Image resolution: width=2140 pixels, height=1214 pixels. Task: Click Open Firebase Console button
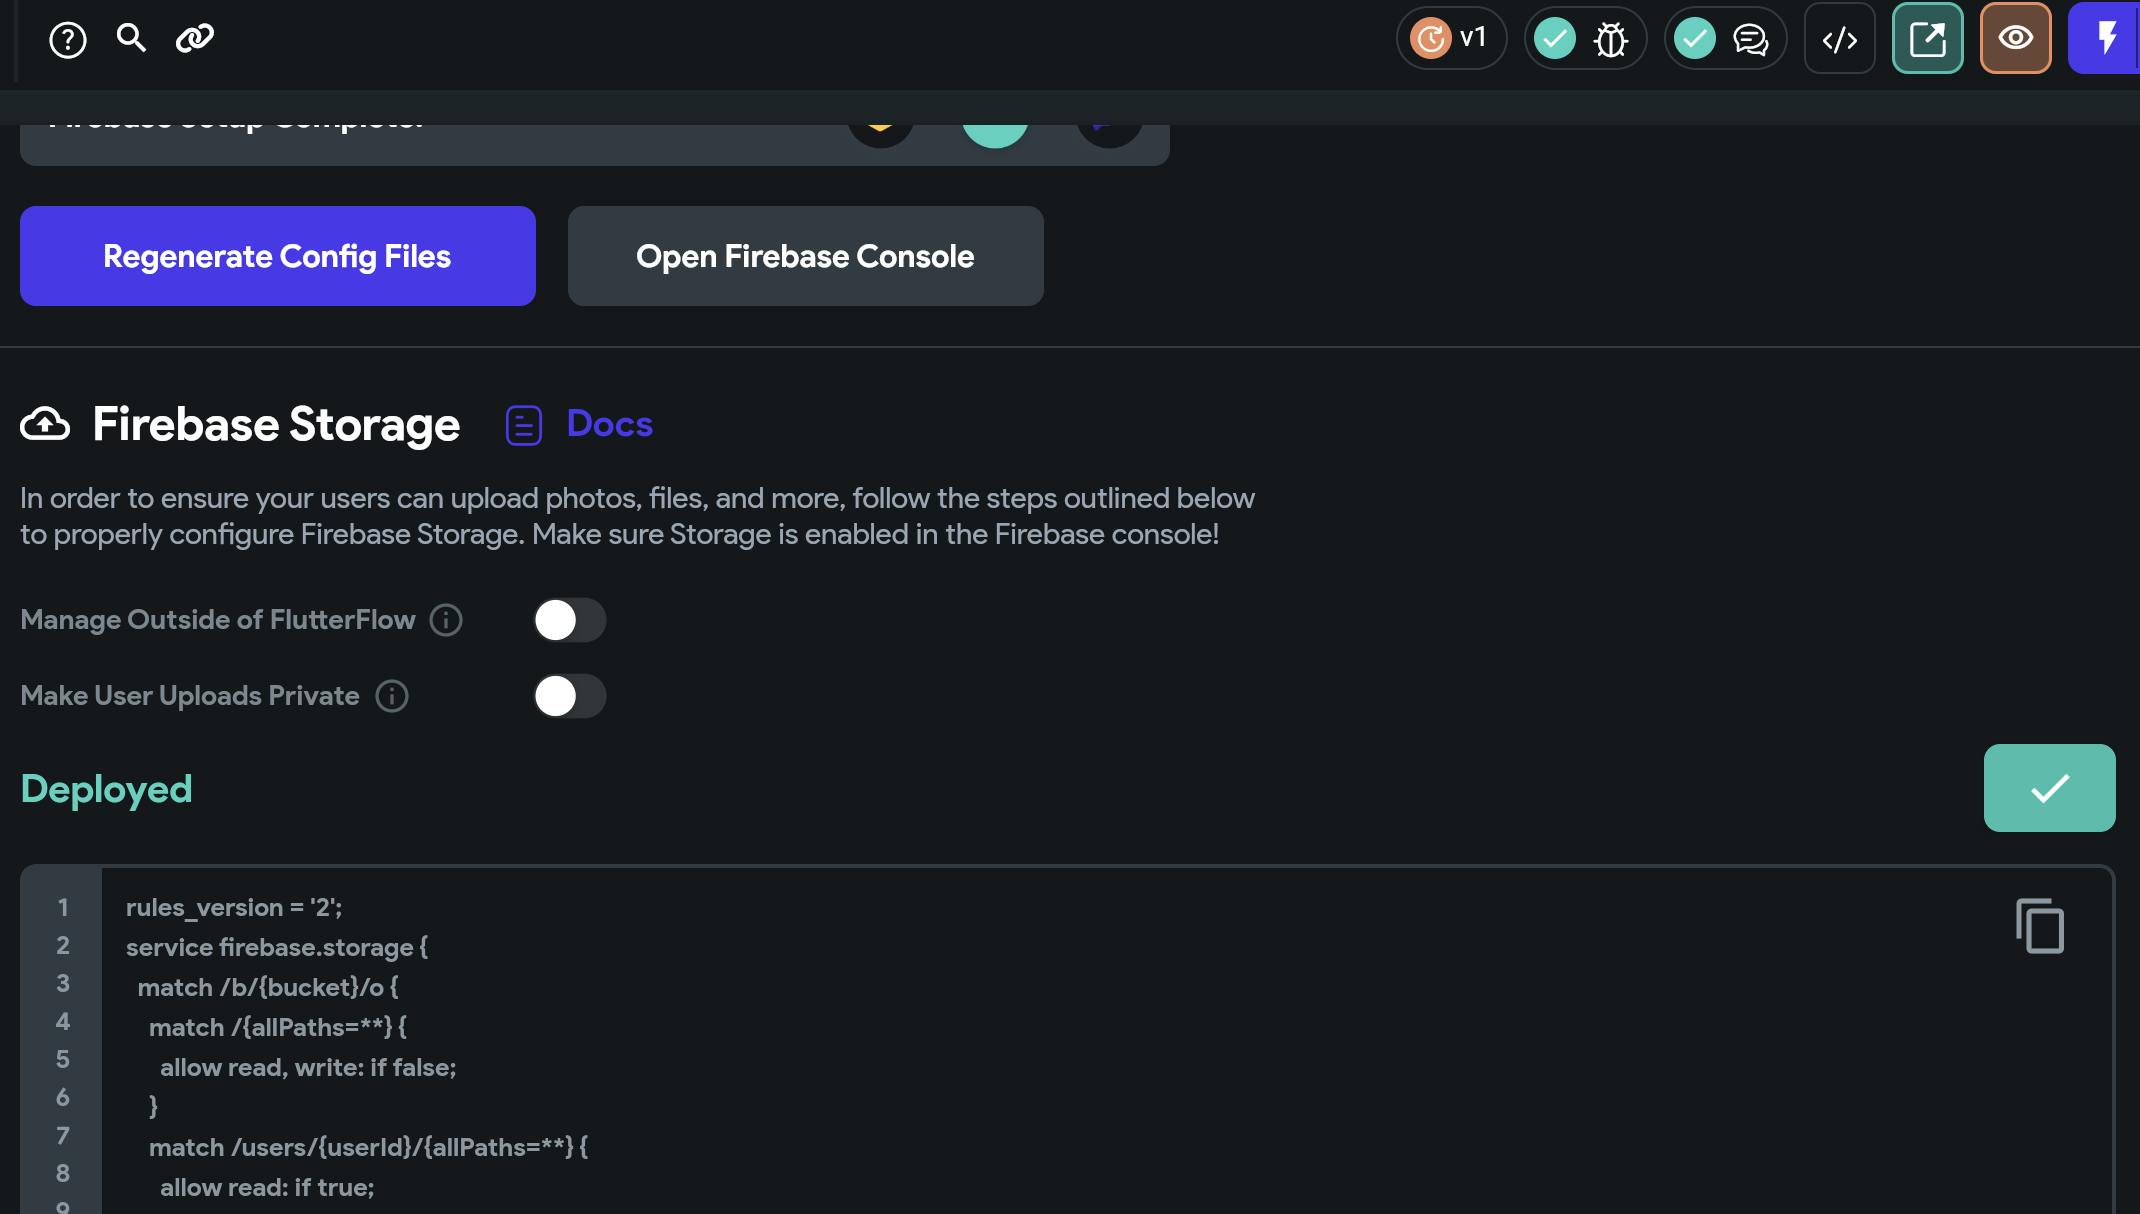pos(805,256)
